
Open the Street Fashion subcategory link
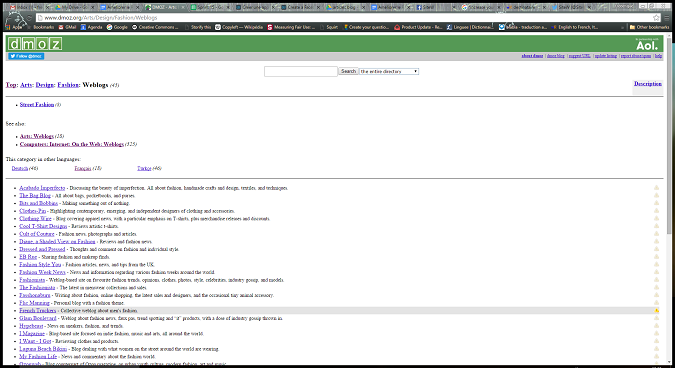coord(37,105)
